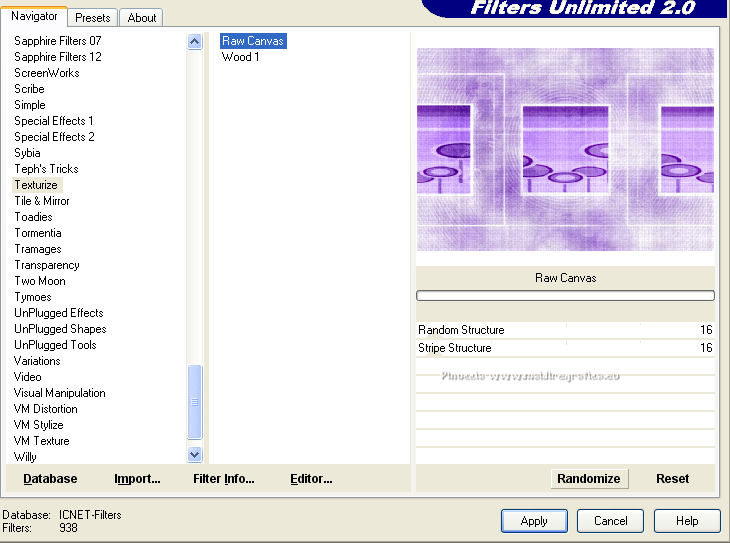Viewport: 730px width, 543px height.
Task: Randomize the filter settings
Action: [x=589, y=479]
